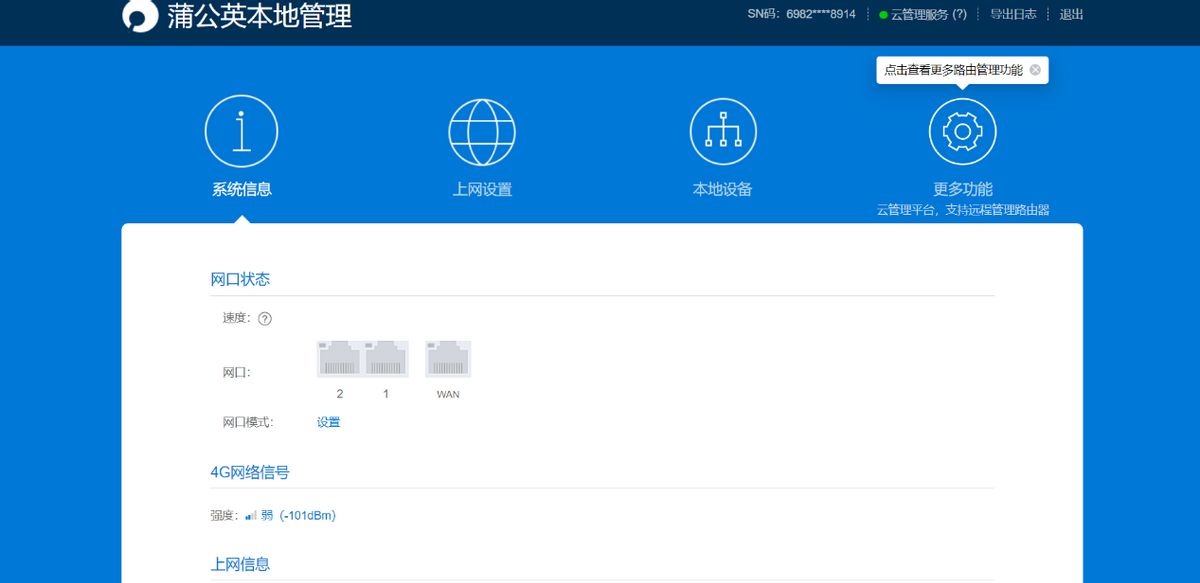The image size is (1200, 583).
Task: Select the WAN port icon
Action: (448, 359)
